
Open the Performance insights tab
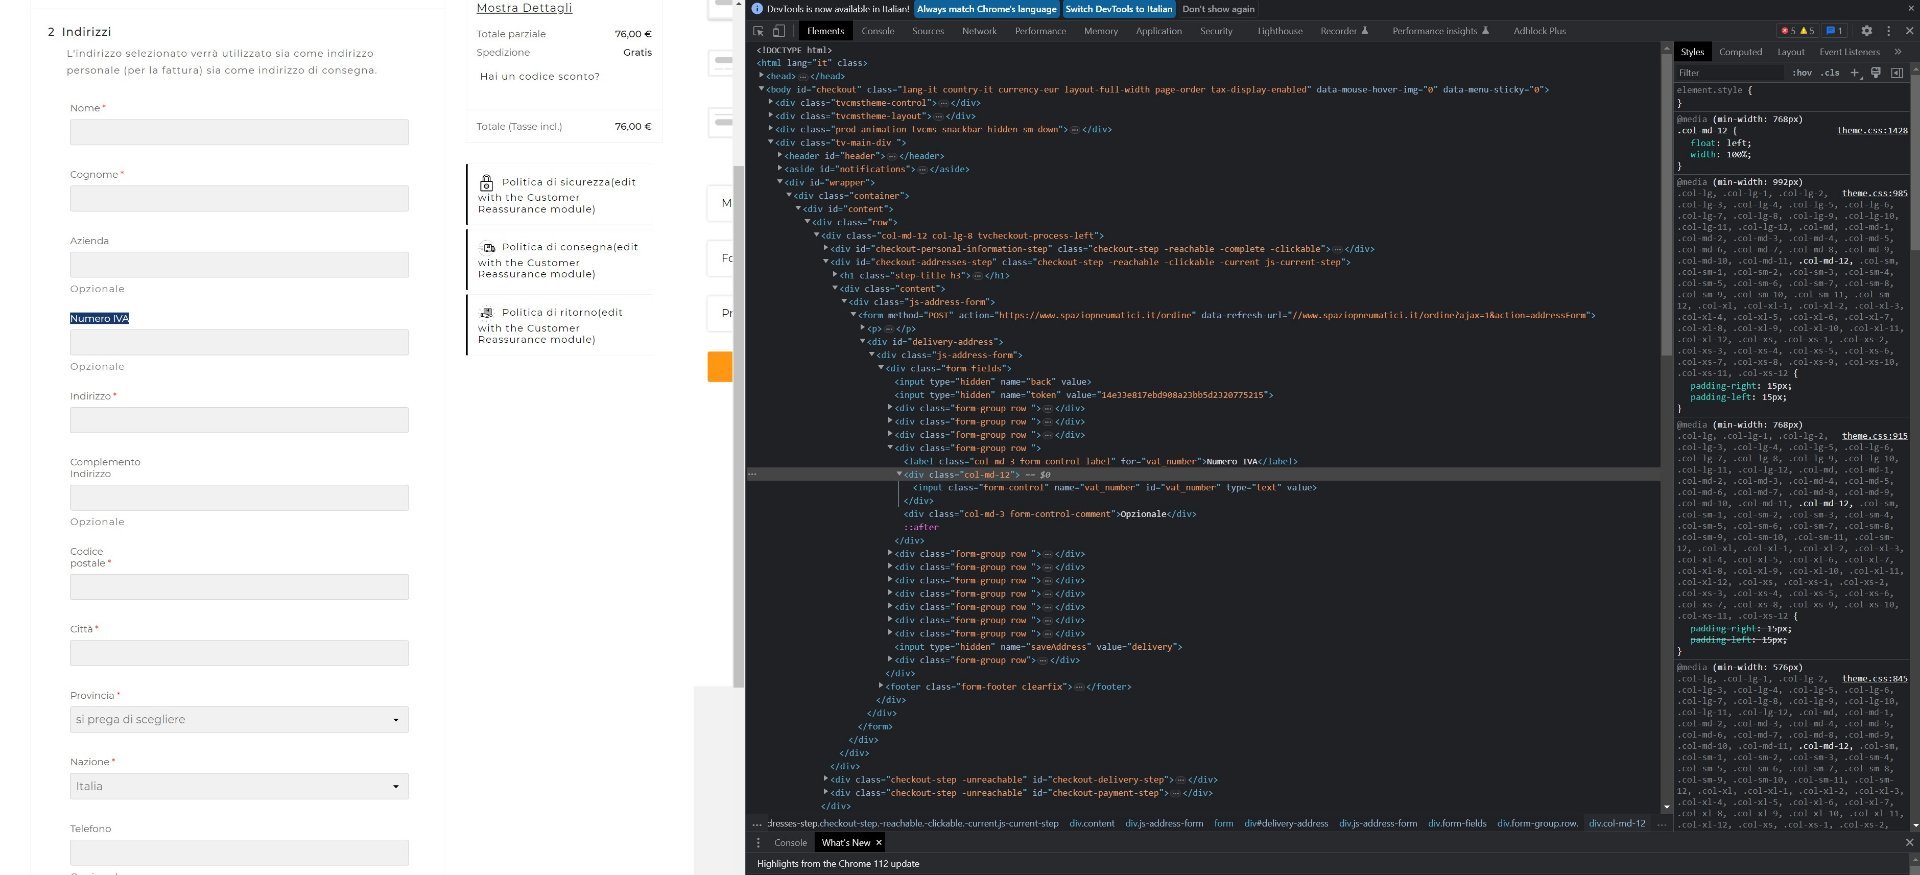pyautogui.click(x=1441, y=31)
